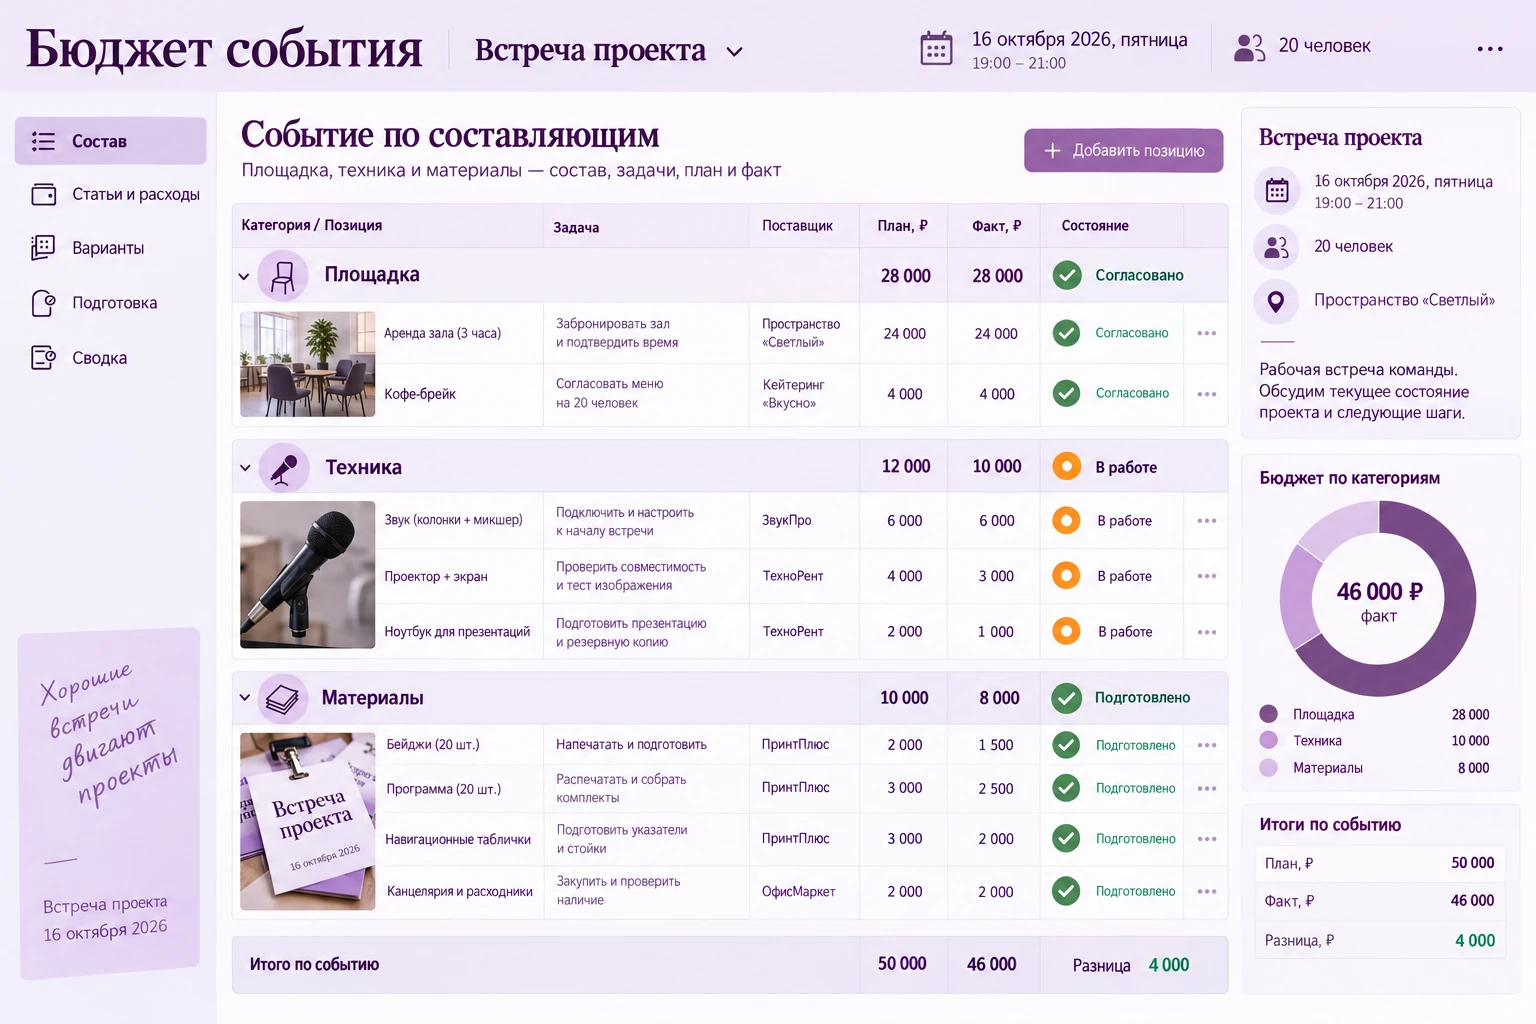The image size is (1536, 1024).
Task: Open row options for Бейджи (20 шт.)
Action: [1207, 745]
